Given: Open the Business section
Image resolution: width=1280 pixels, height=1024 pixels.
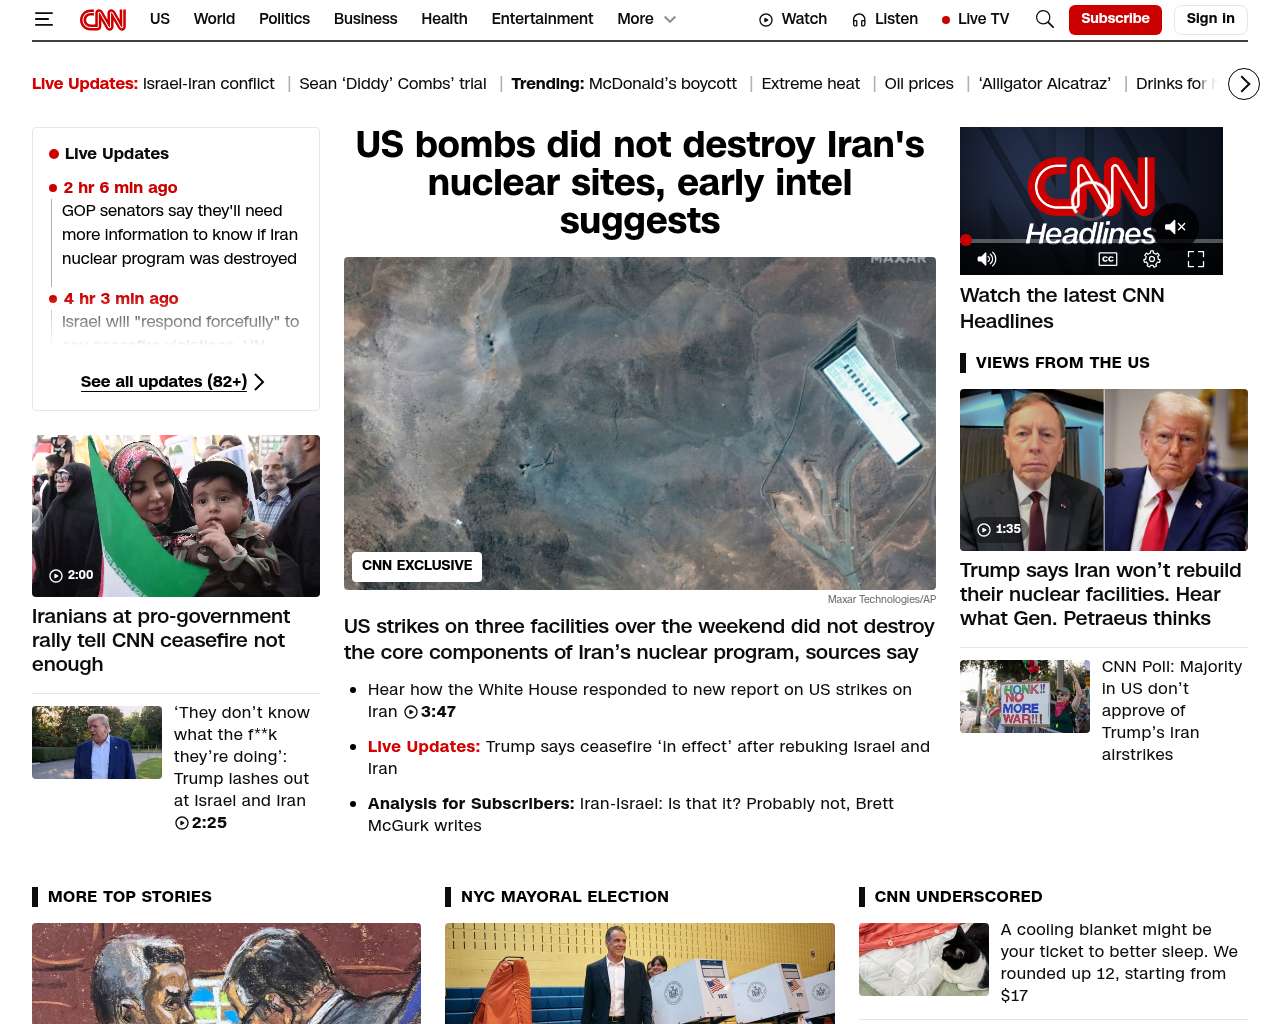Looking at the screenshot, I should [365, 19].
